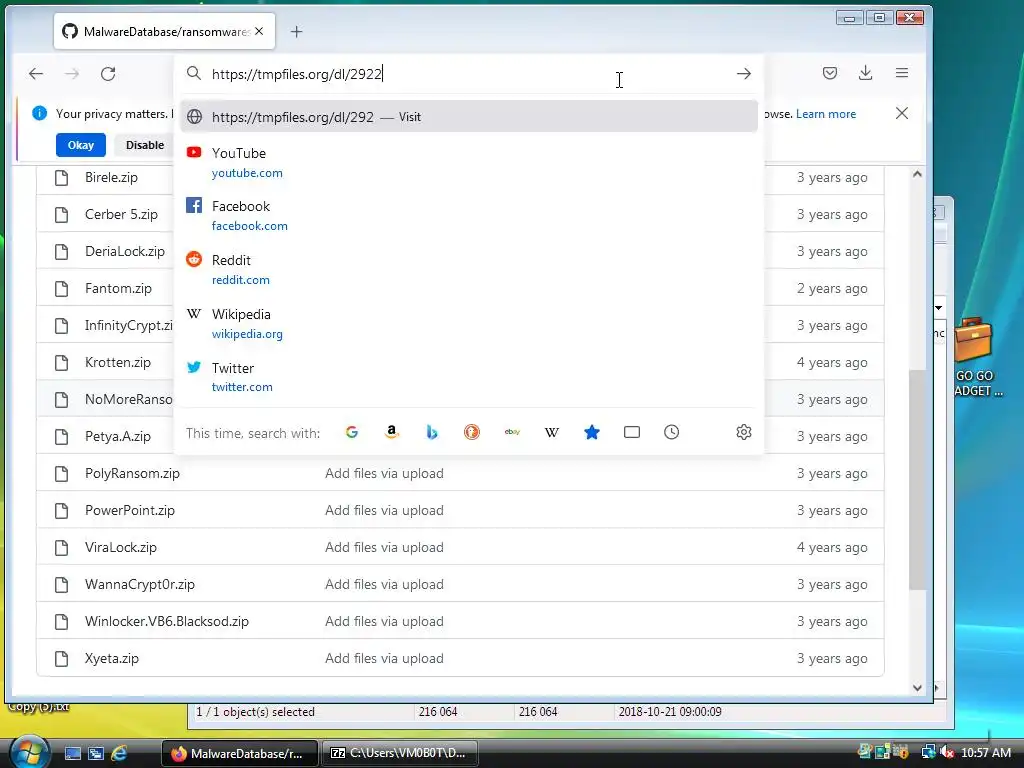Click the muted volume tray icon
1024x768 pixels.
point(947,753)
